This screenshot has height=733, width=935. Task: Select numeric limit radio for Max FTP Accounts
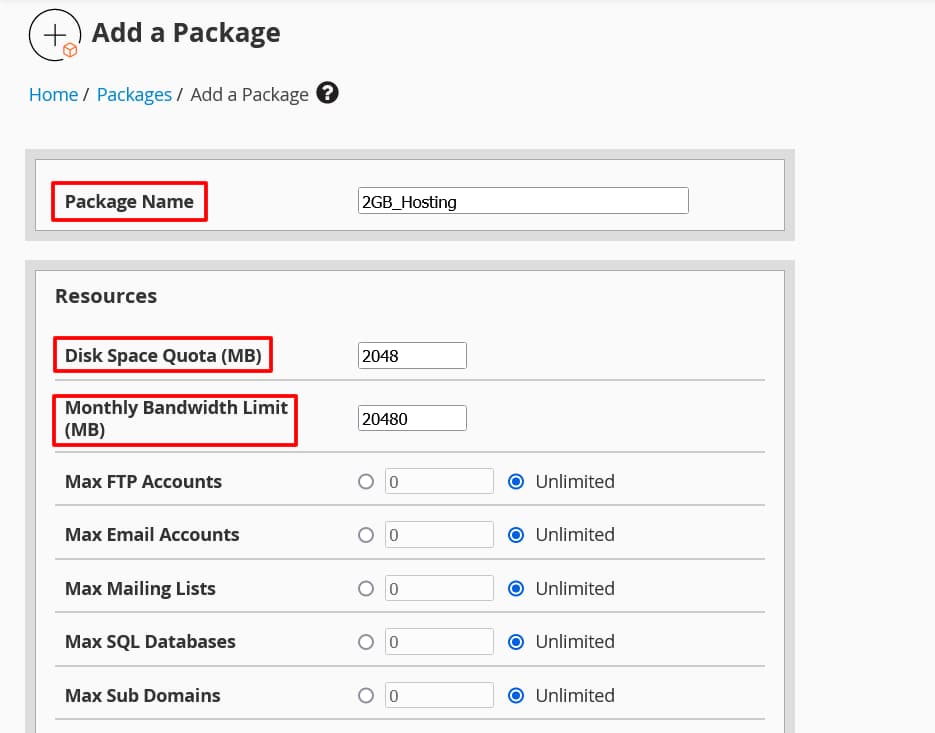point(366,481)
